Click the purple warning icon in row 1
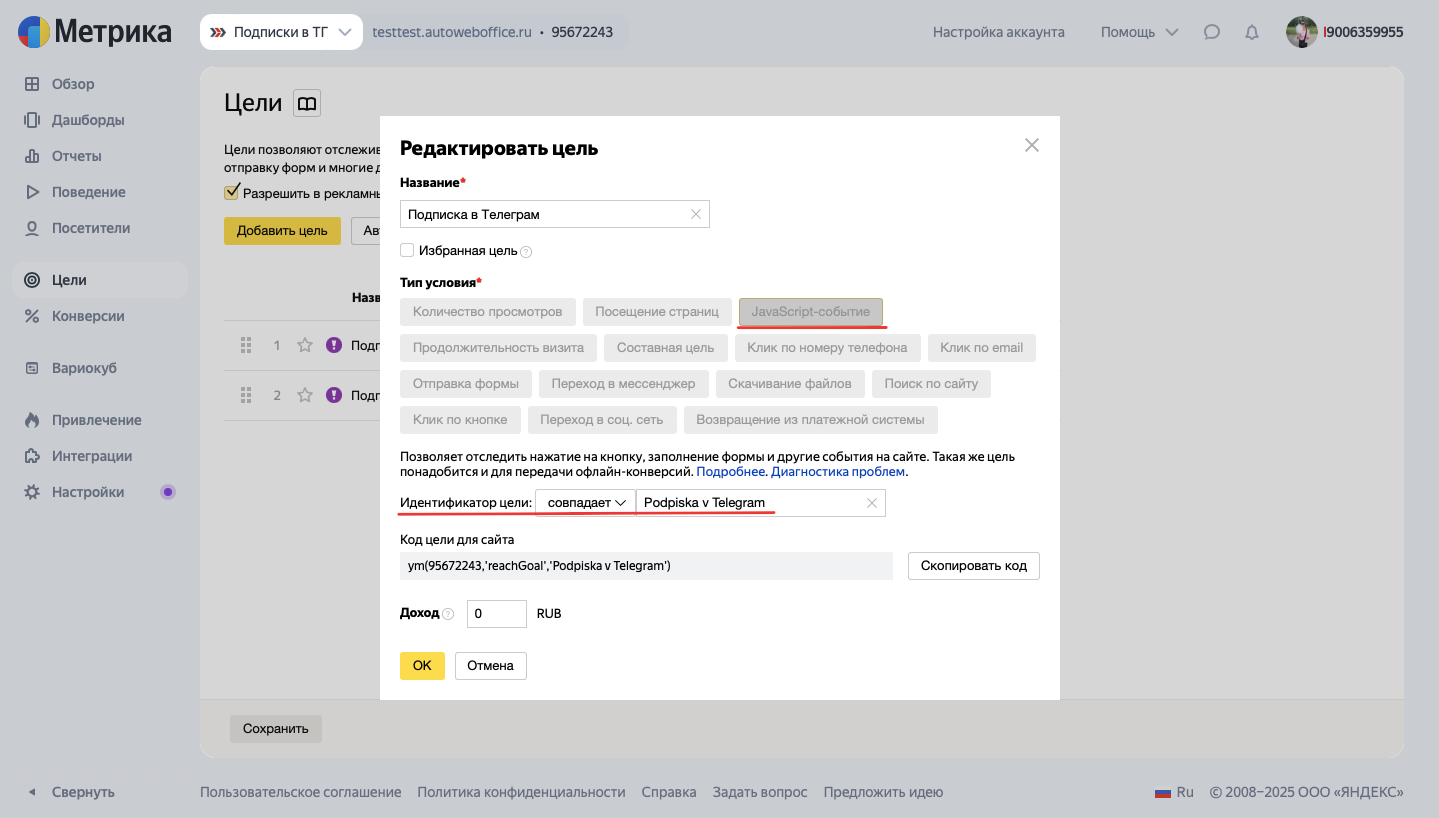 (334, 345)
